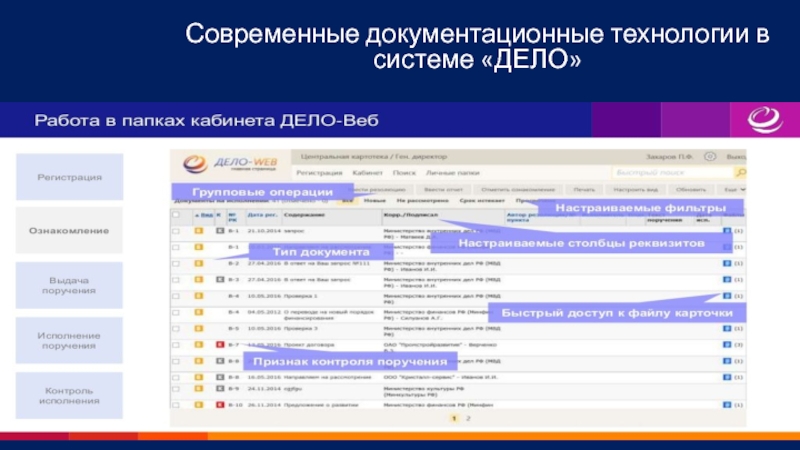The height and width of the screenshot is (450, 800).
Task: Open the Поиск menu item
Action: 404,173
